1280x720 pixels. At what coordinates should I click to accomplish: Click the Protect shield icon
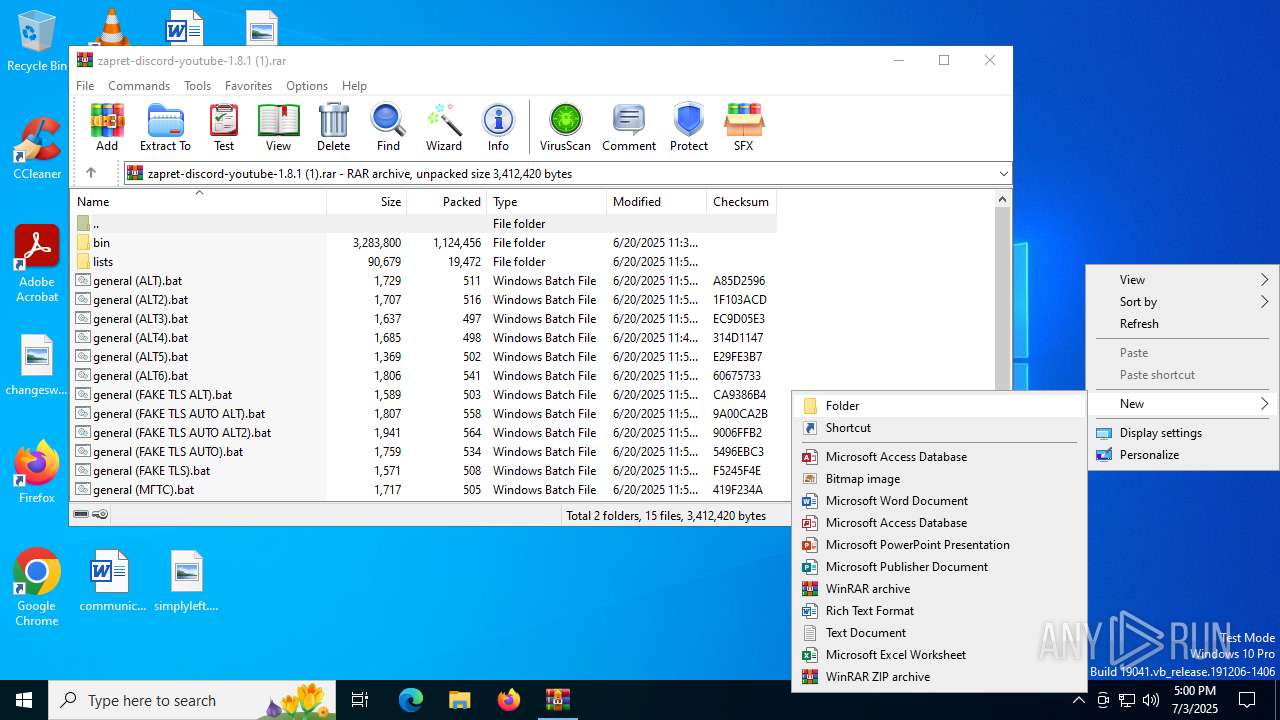(689, 127)
